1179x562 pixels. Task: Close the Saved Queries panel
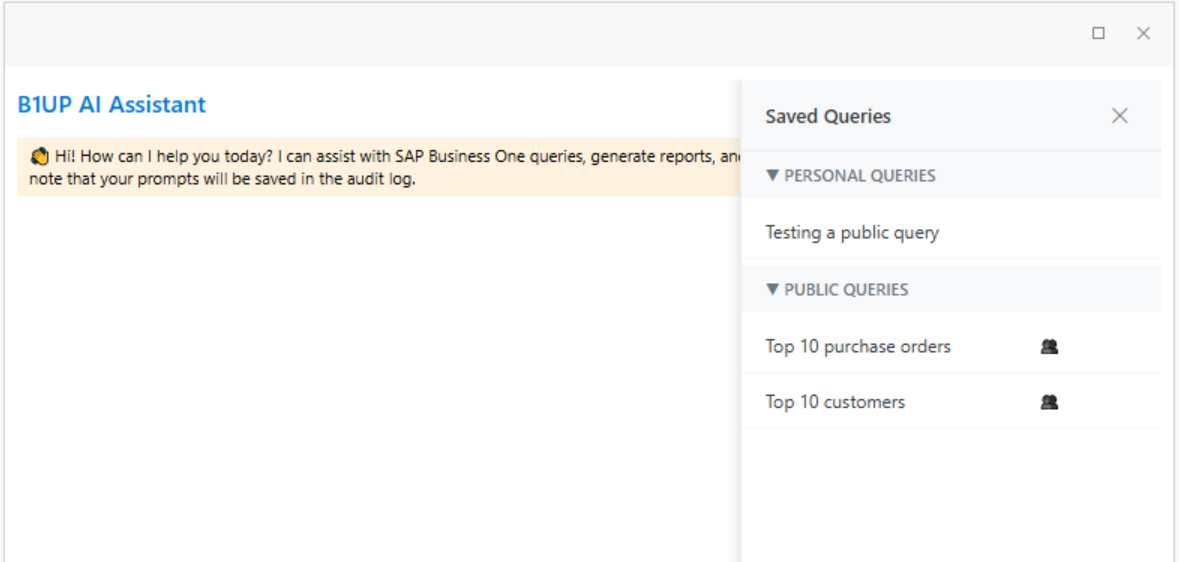[x=1119, y=116]
